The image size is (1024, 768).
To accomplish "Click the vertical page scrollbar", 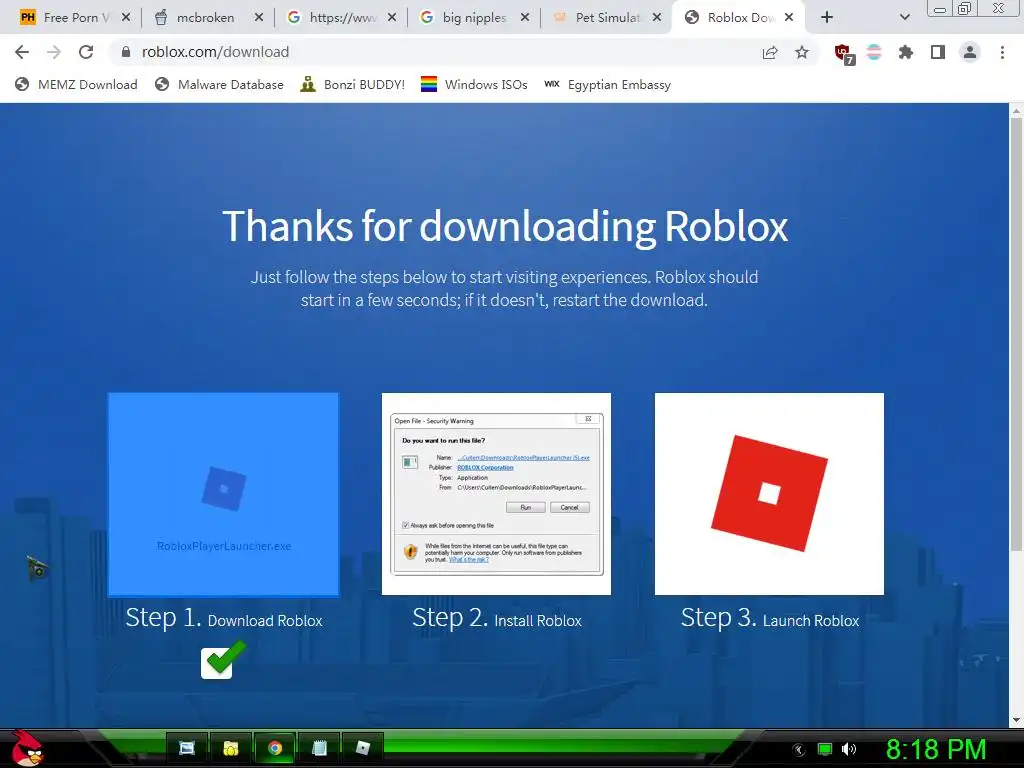I will 1016,333.
